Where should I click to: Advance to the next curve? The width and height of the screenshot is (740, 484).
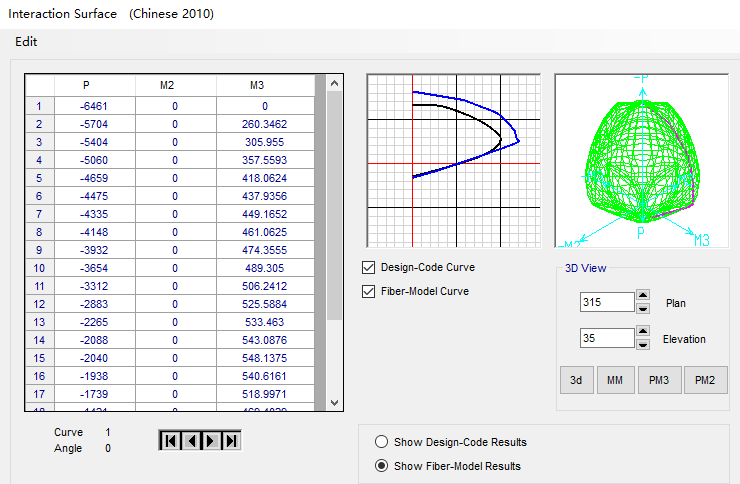[211, 440]
